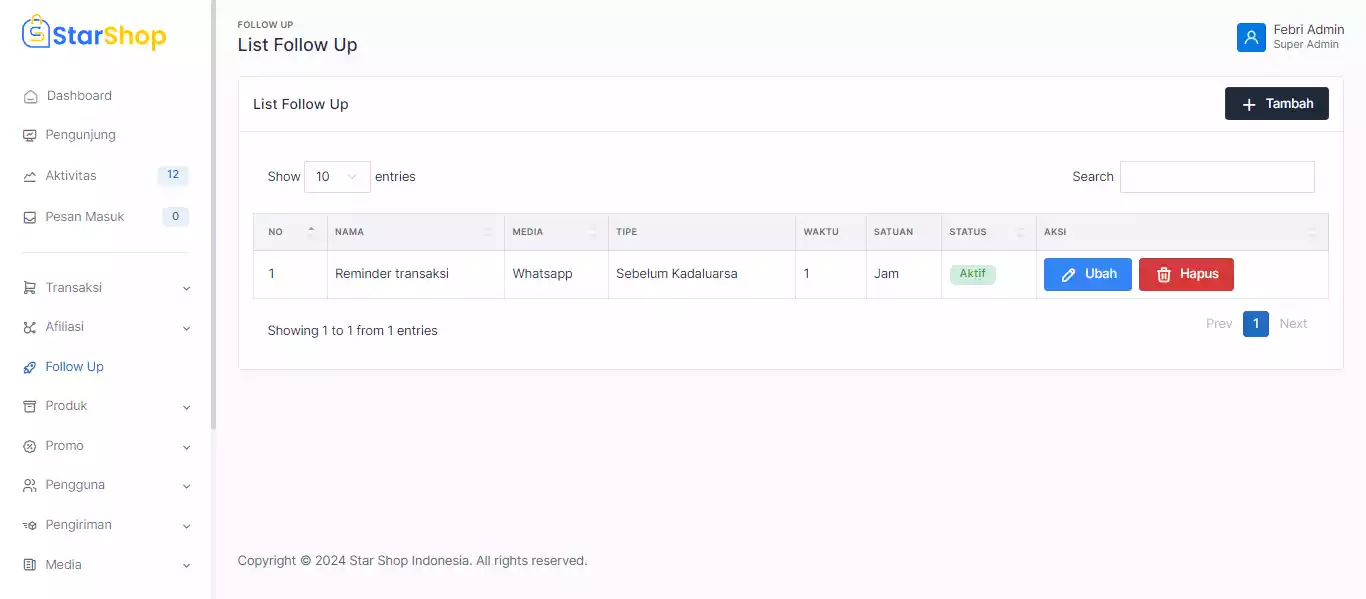The width and height of the screenshot is (1366, 599).
Task: Click the Pesan Masuk inbox icon
Action: coord(30,217)
